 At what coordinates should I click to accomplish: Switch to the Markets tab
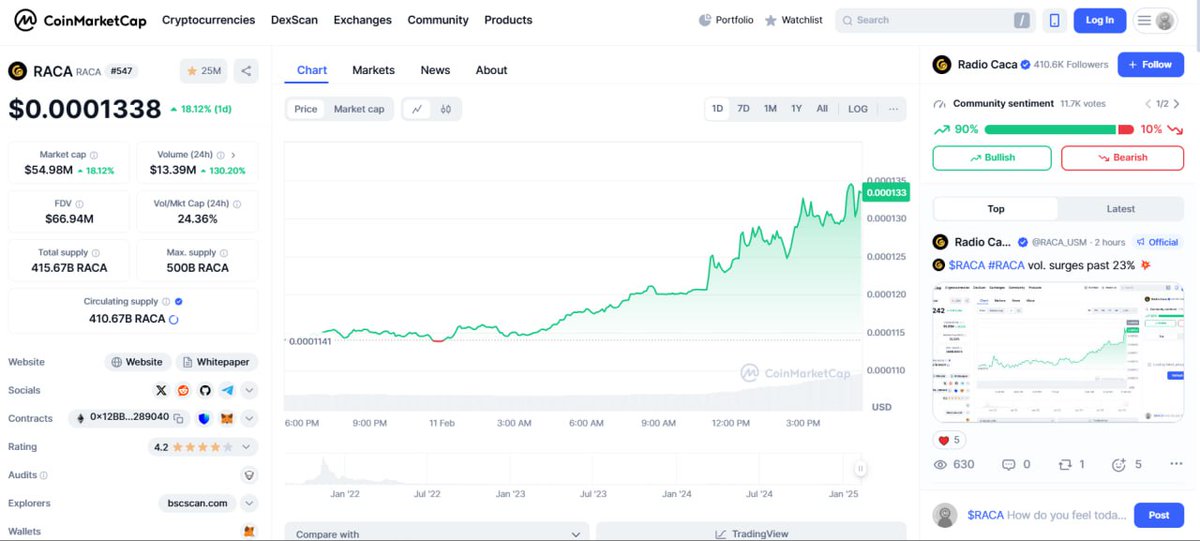(373, 70)
